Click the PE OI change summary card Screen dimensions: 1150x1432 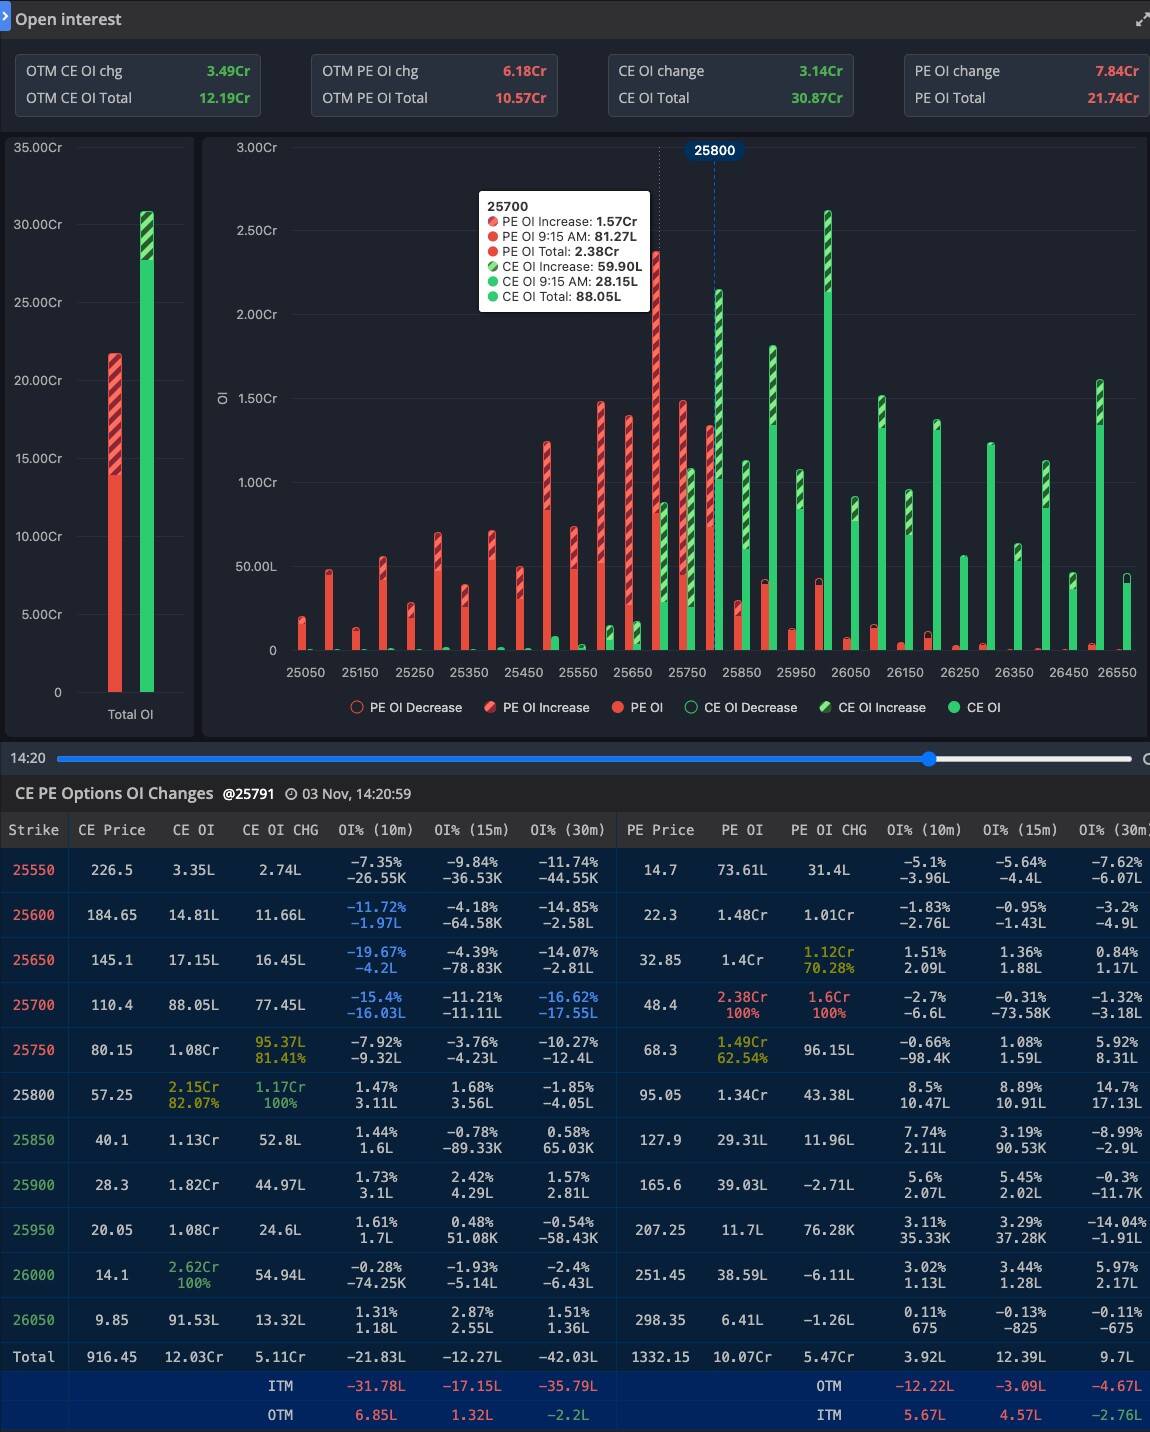(x=1026, y=85)
